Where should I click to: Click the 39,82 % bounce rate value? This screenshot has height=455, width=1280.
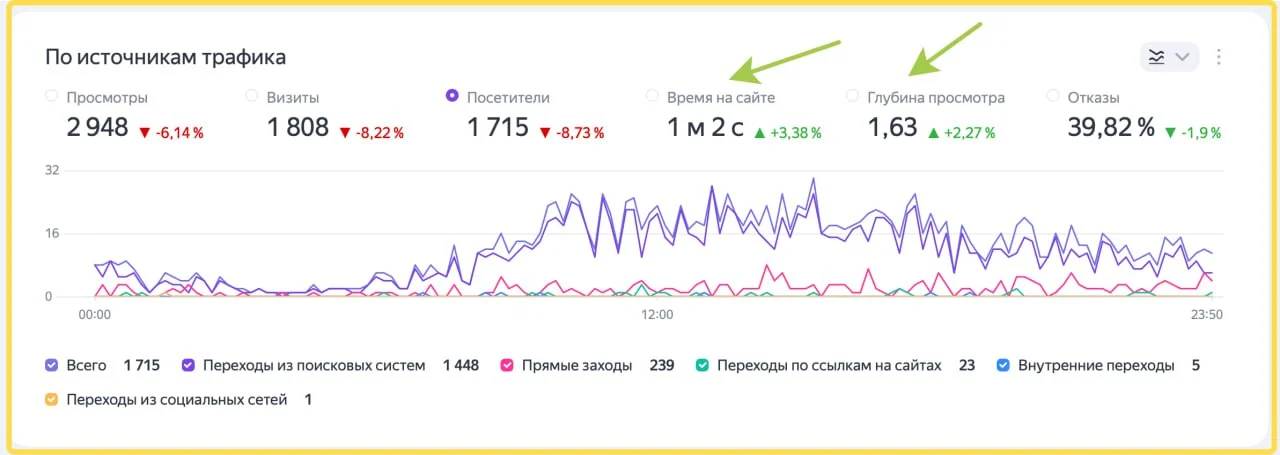click(x=1111, y=128)
